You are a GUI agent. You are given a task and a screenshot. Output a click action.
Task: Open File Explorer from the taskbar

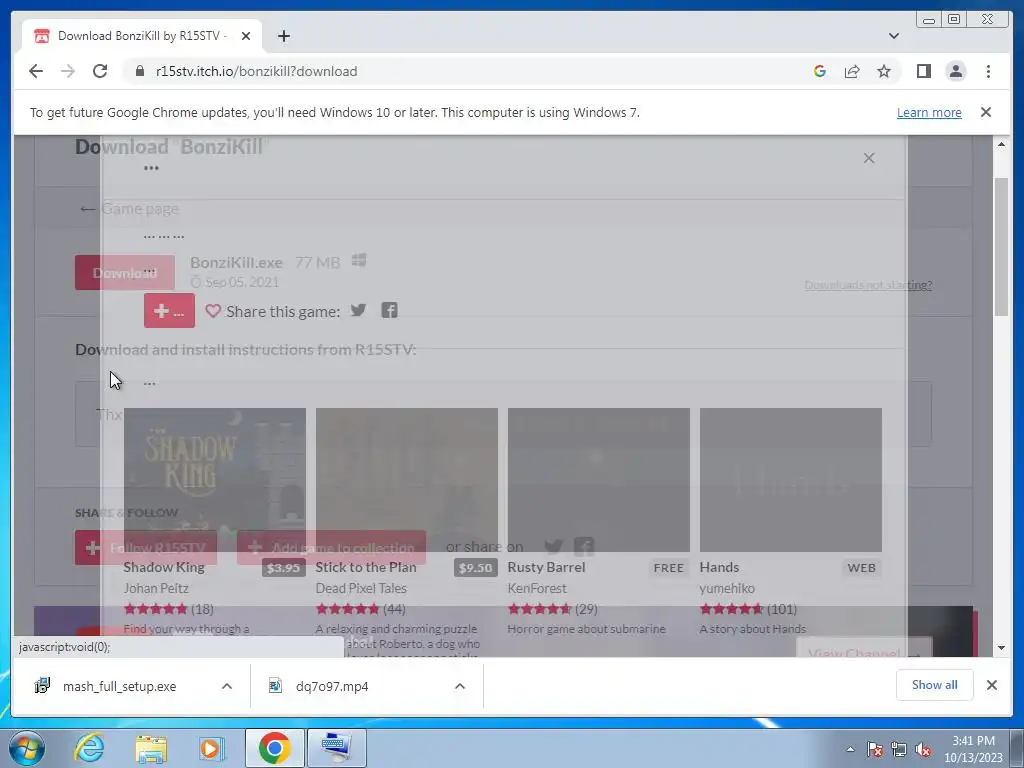[151, 748]
